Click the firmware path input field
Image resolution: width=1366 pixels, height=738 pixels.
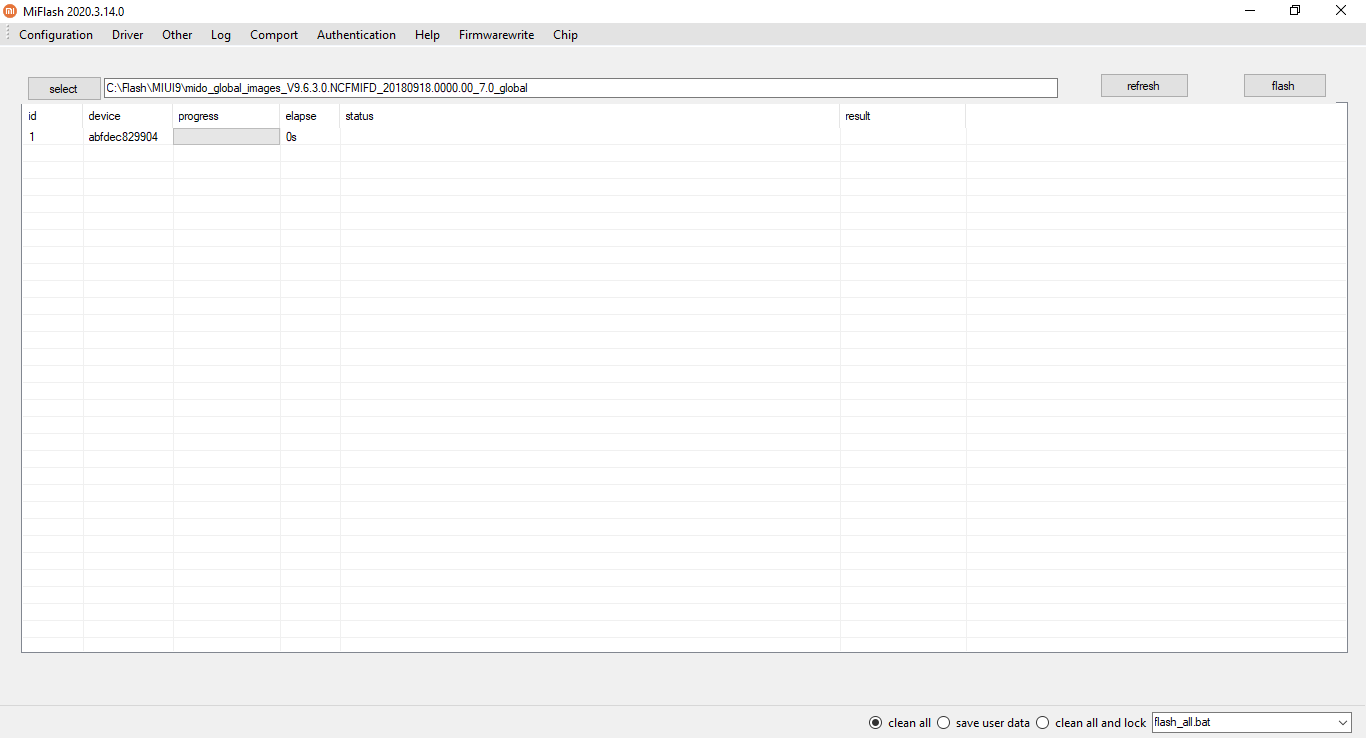[x=580, y=88]
